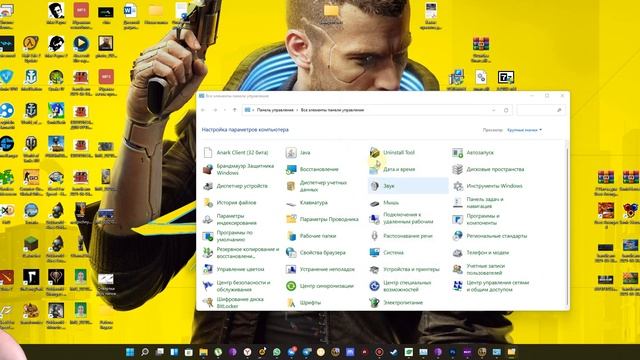Open Распознавание речи
The height and width of the screenshot is (360, 640).
401,236
